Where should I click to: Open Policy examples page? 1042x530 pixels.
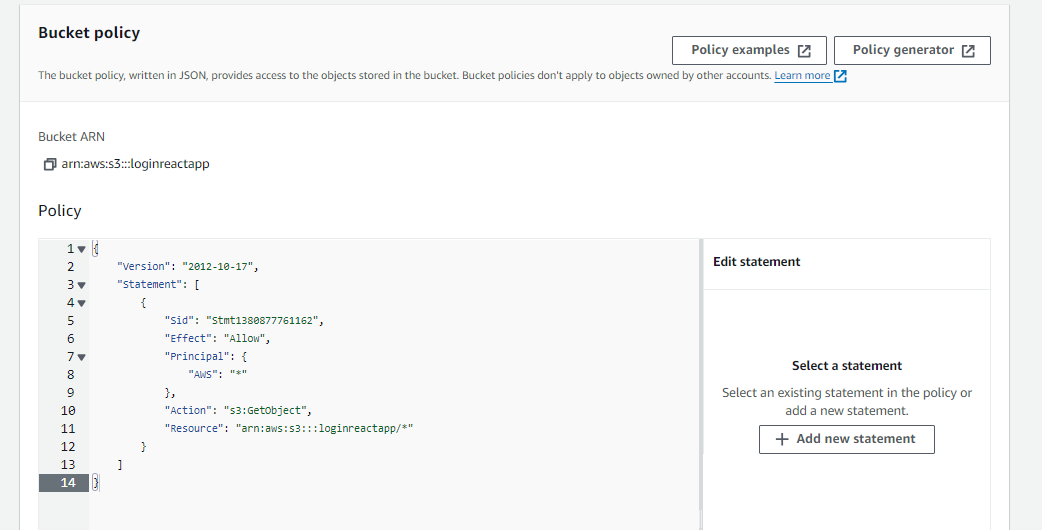click(x=740, y=50)
